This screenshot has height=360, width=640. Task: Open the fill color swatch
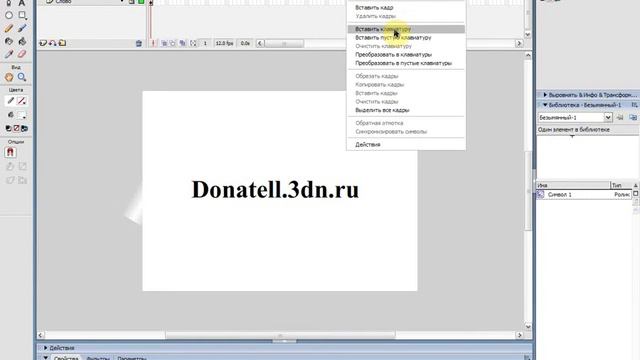tap(22, 115)
